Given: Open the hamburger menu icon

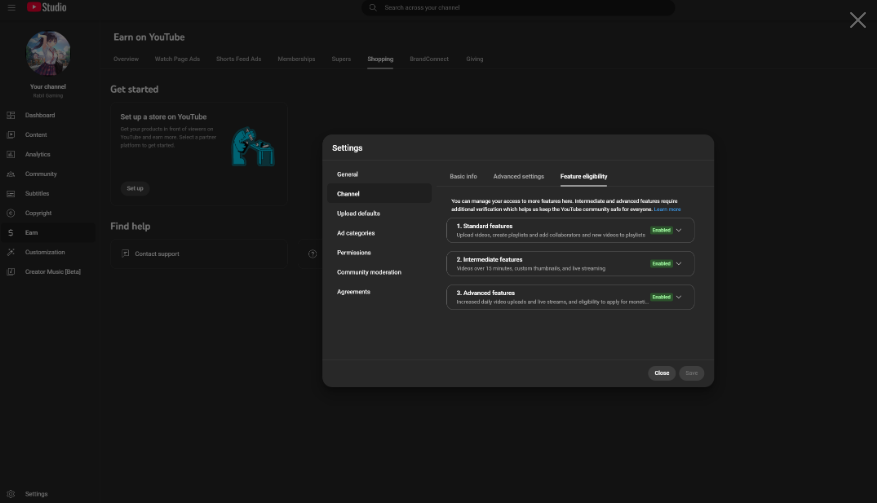Looking at the screenshot, I should (x=11, y=7).
